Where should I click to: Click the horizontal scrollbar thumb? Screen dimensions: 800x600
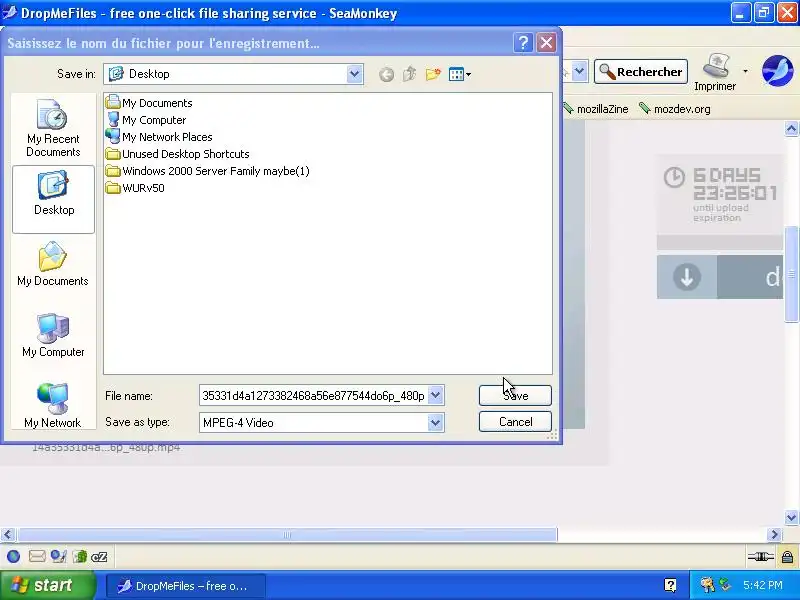coord(287,535)
